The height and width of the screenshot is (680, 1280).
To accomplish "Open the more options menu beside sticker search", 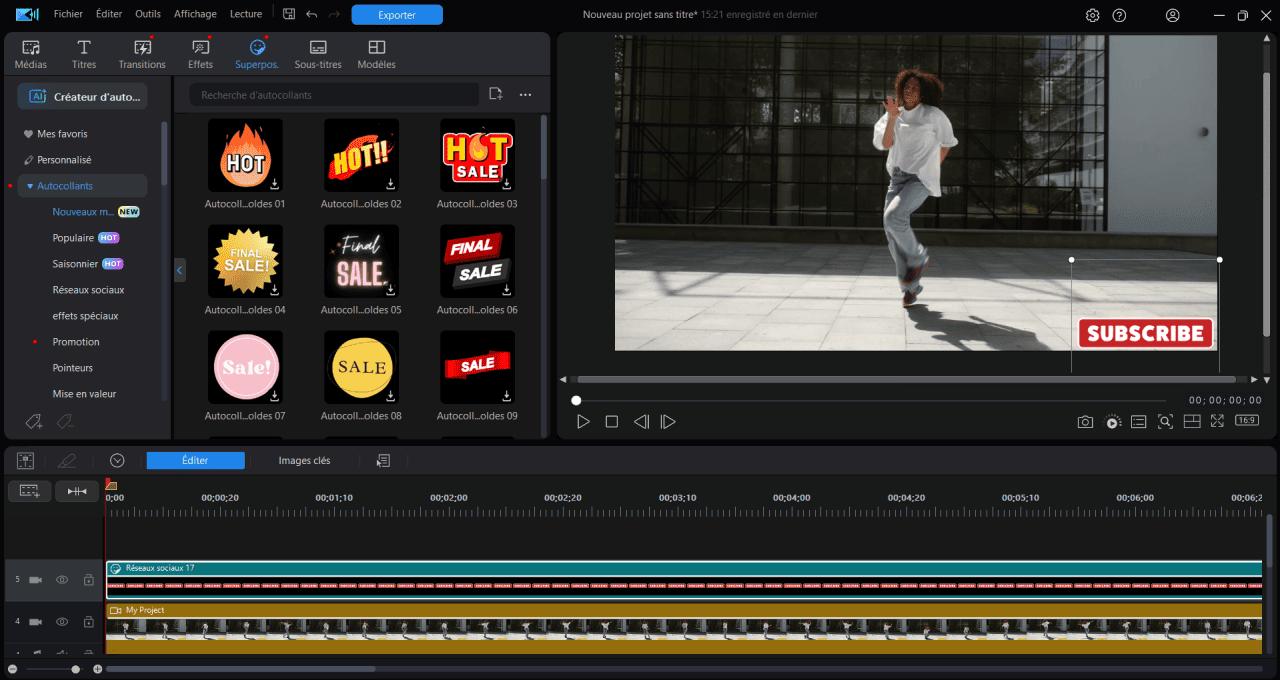I will [526, 93].
